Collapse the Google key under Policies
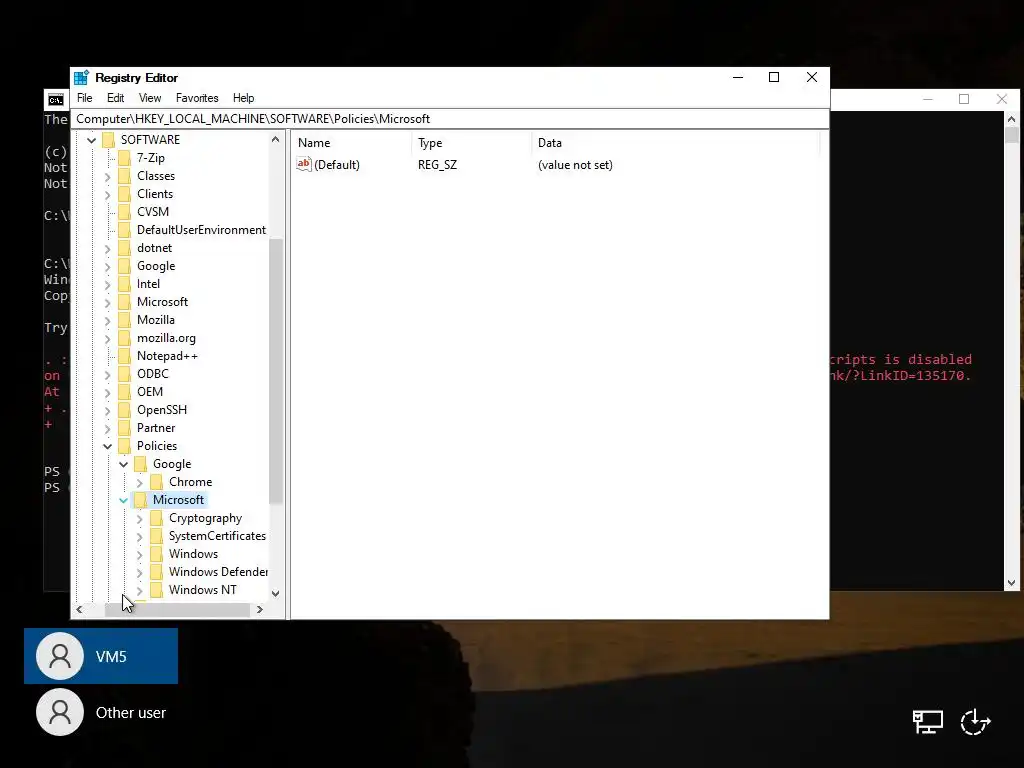Viewport: 1024px width, 768px height. [x=123, y=464]
